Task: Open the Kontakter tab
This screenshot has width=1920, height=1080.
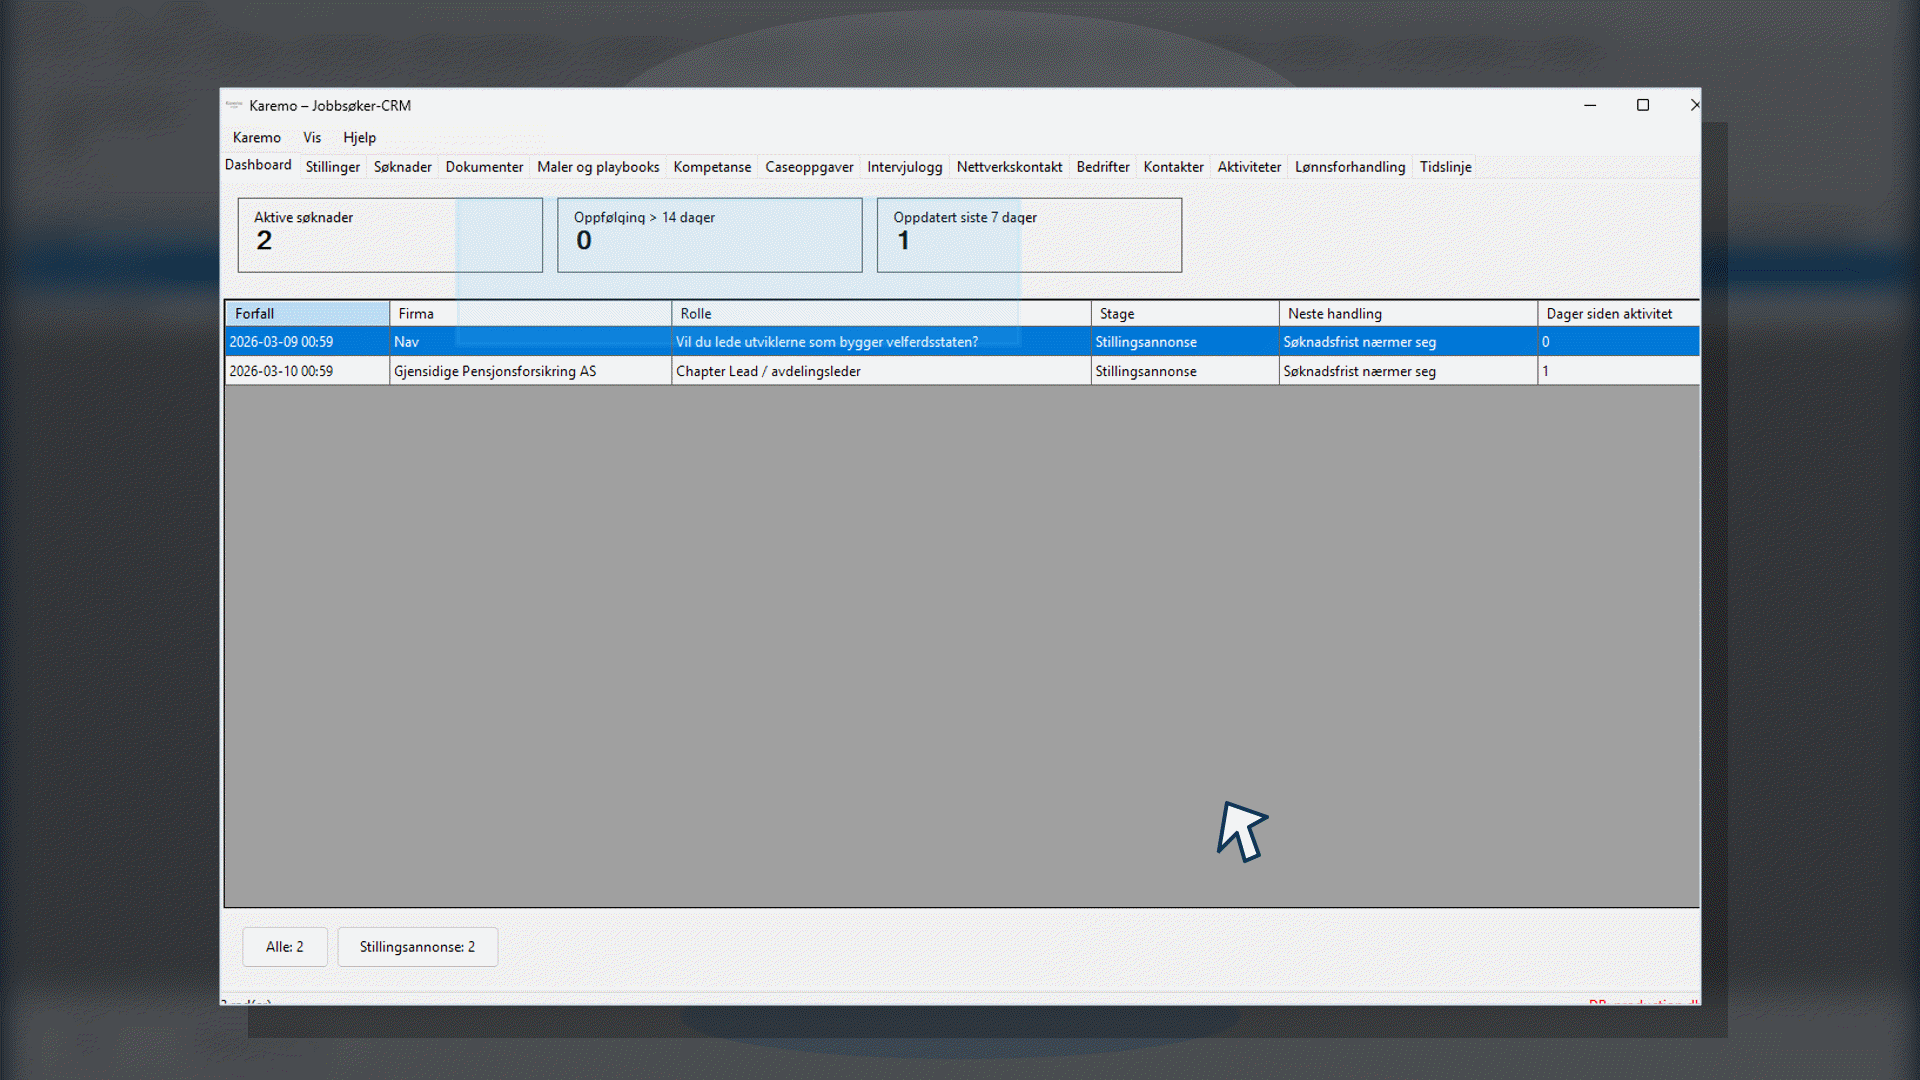Action: (x=1173, y=167)
